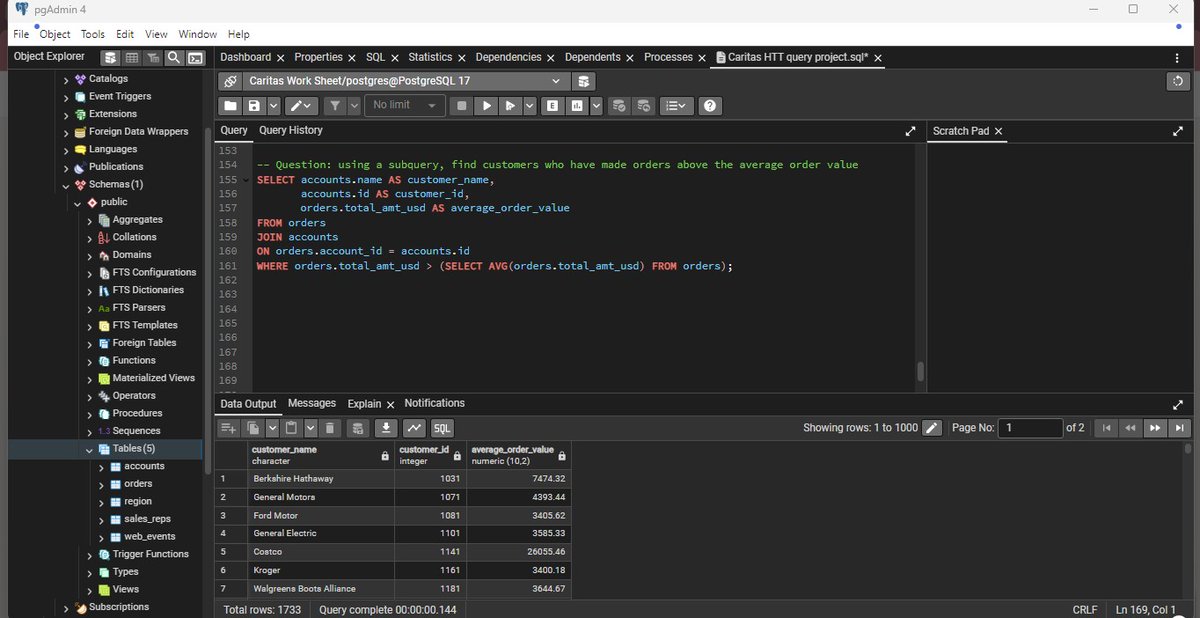Screen dimensions: 1200x618
Task: Collapse the Schemas (1) tree node
Action: point(66,185)
